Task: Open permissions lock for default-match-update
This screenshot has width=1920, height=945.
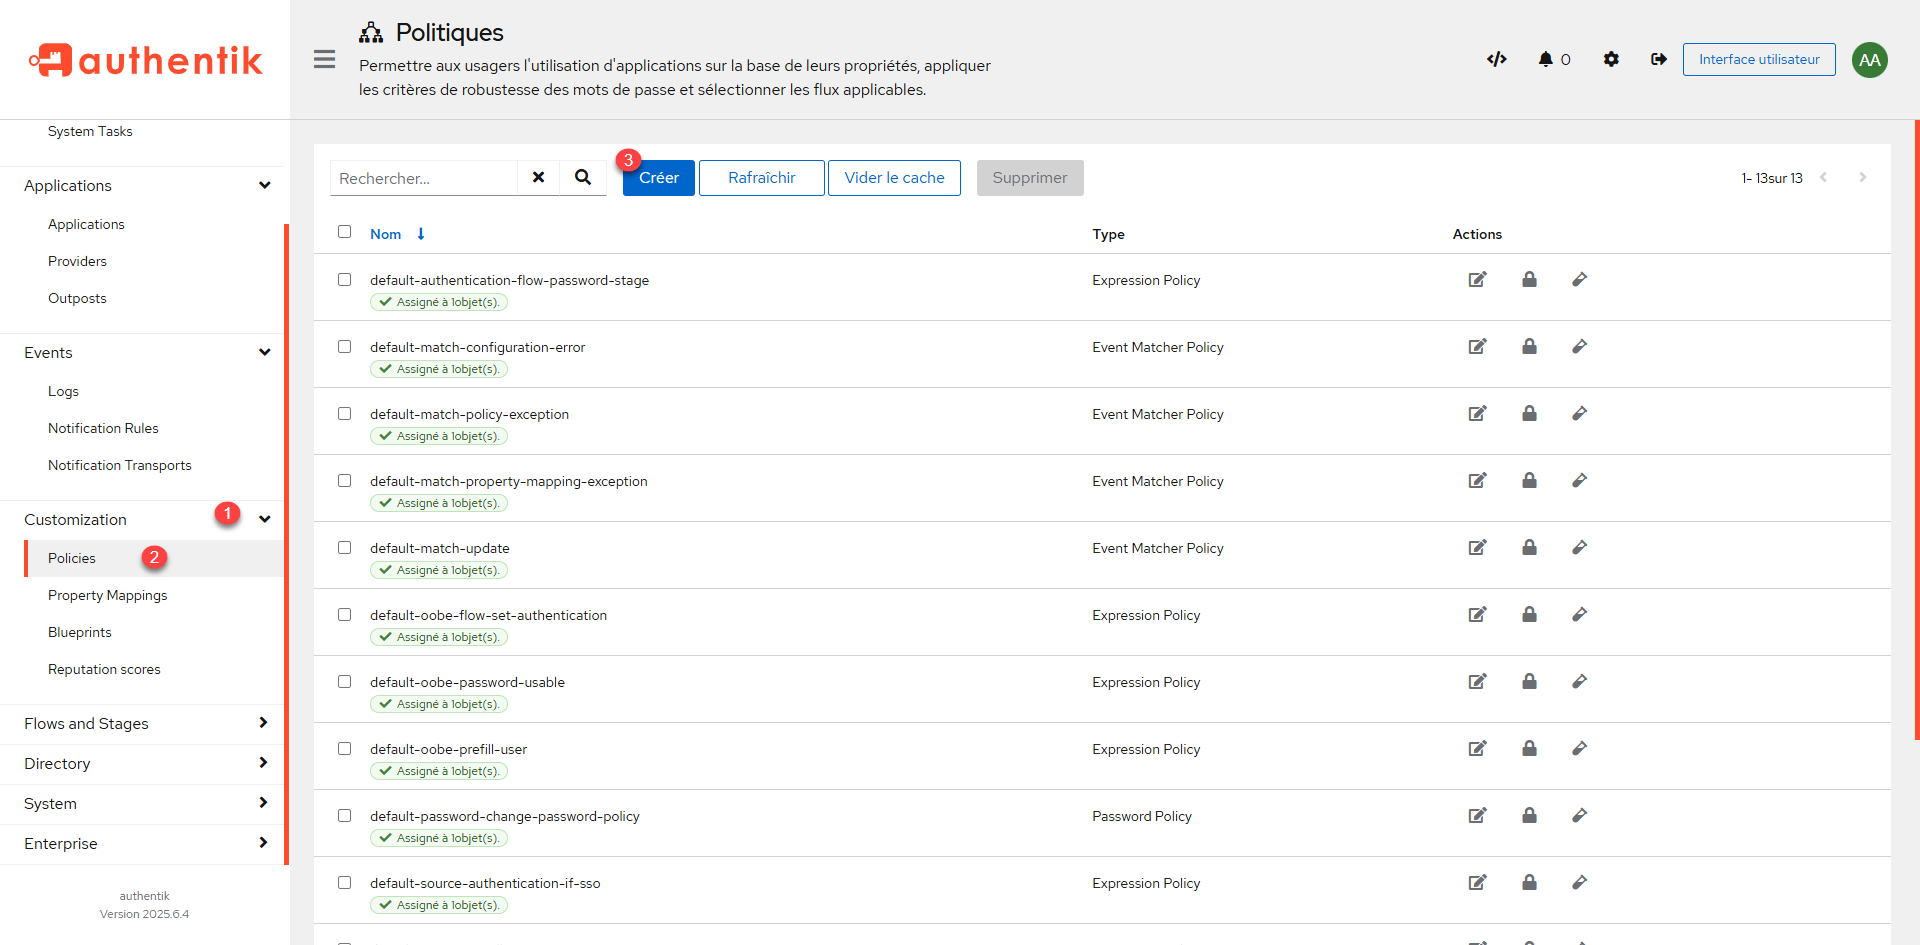Action: [1529, 548]
